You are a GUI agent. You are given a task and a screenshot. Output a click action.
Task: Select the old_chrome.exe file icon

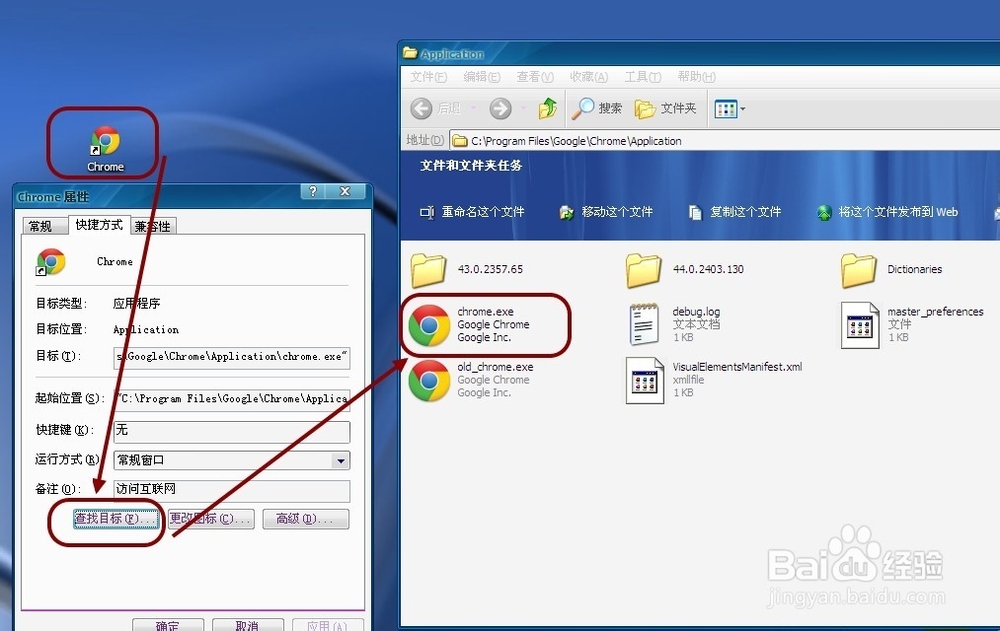pos(429,380)
